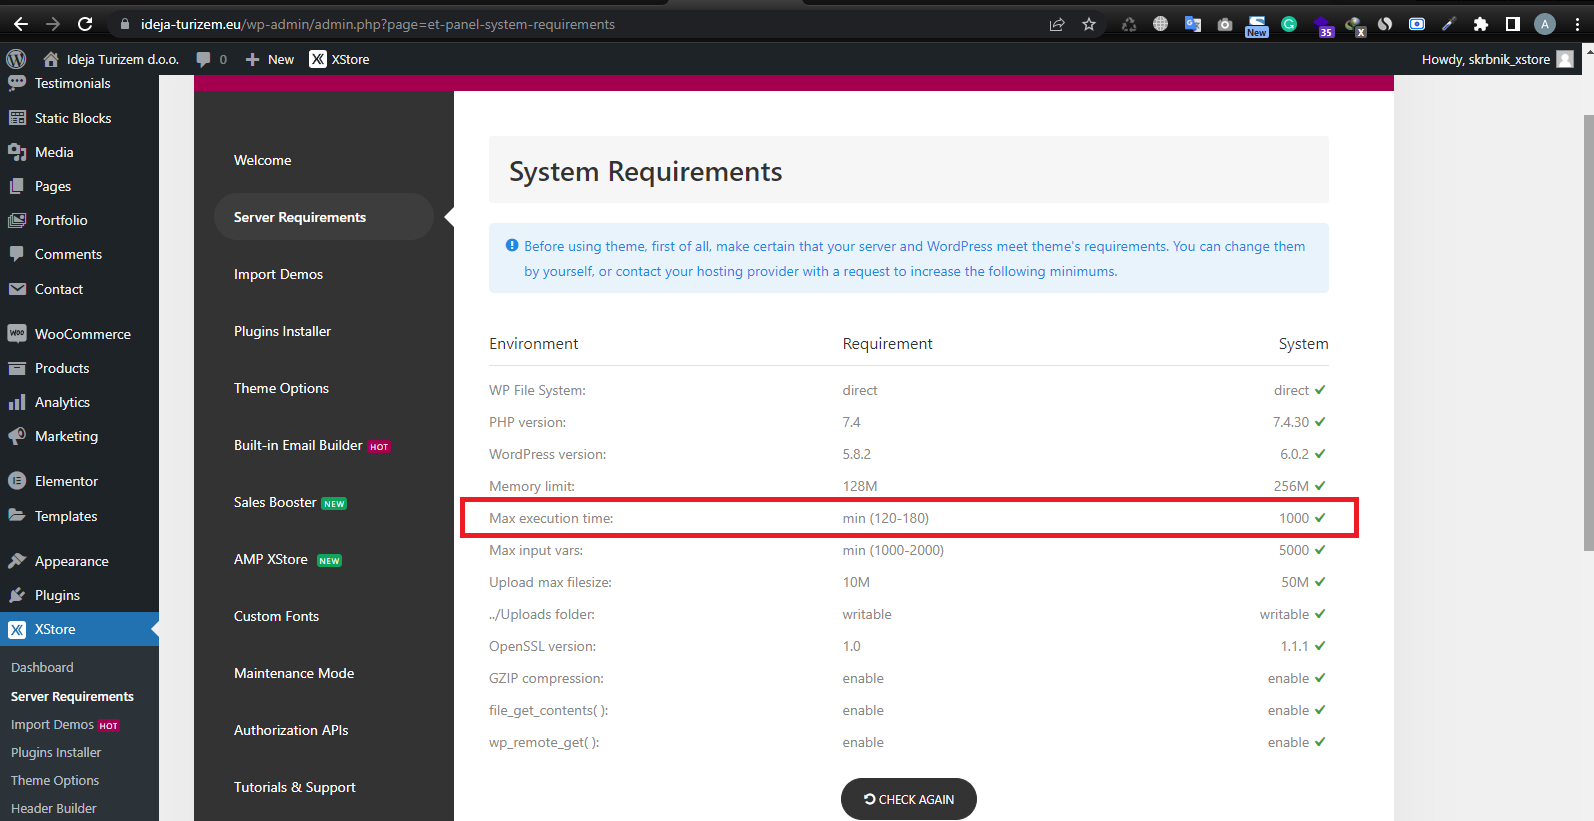Click the Portfolio icon in sidebar

[x=17, y=220]
